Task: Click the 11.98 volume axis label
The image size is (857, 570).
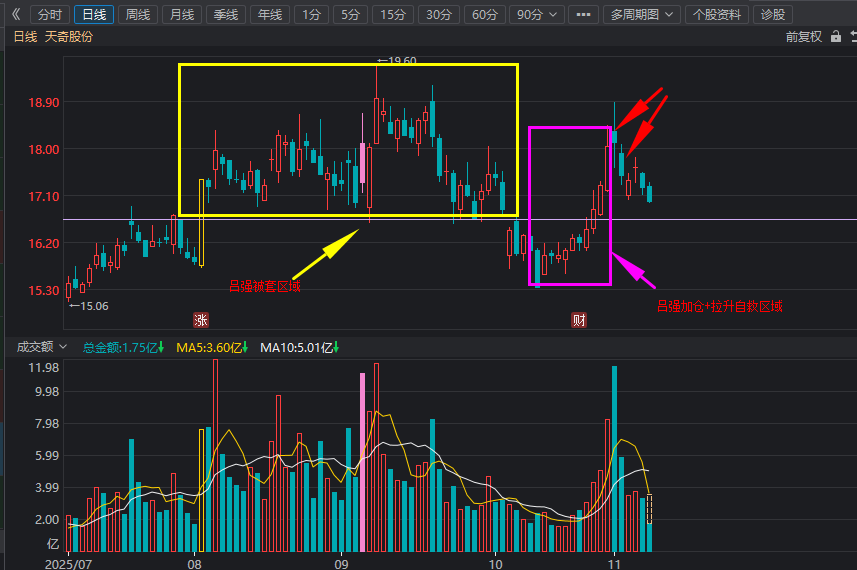Action: [x=44, y=367]
